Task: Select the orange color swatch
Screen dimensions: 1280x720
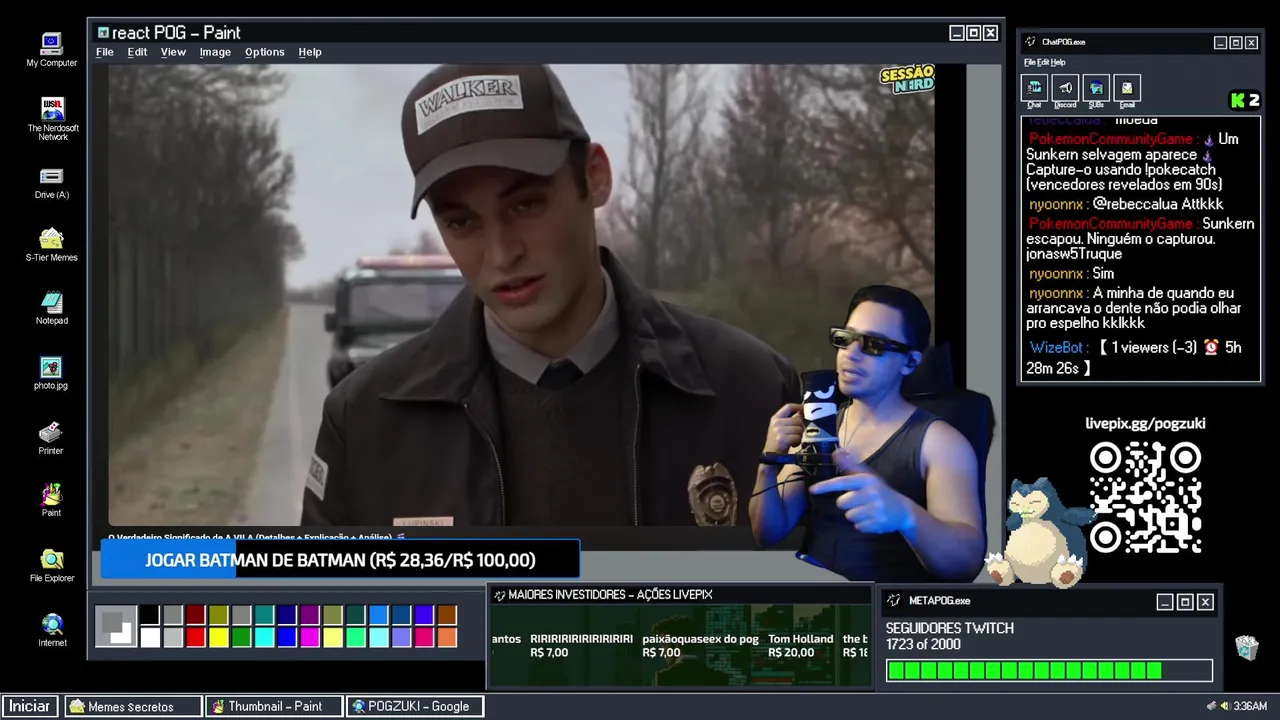Action: pyautogui.click(x=447, y=637)
